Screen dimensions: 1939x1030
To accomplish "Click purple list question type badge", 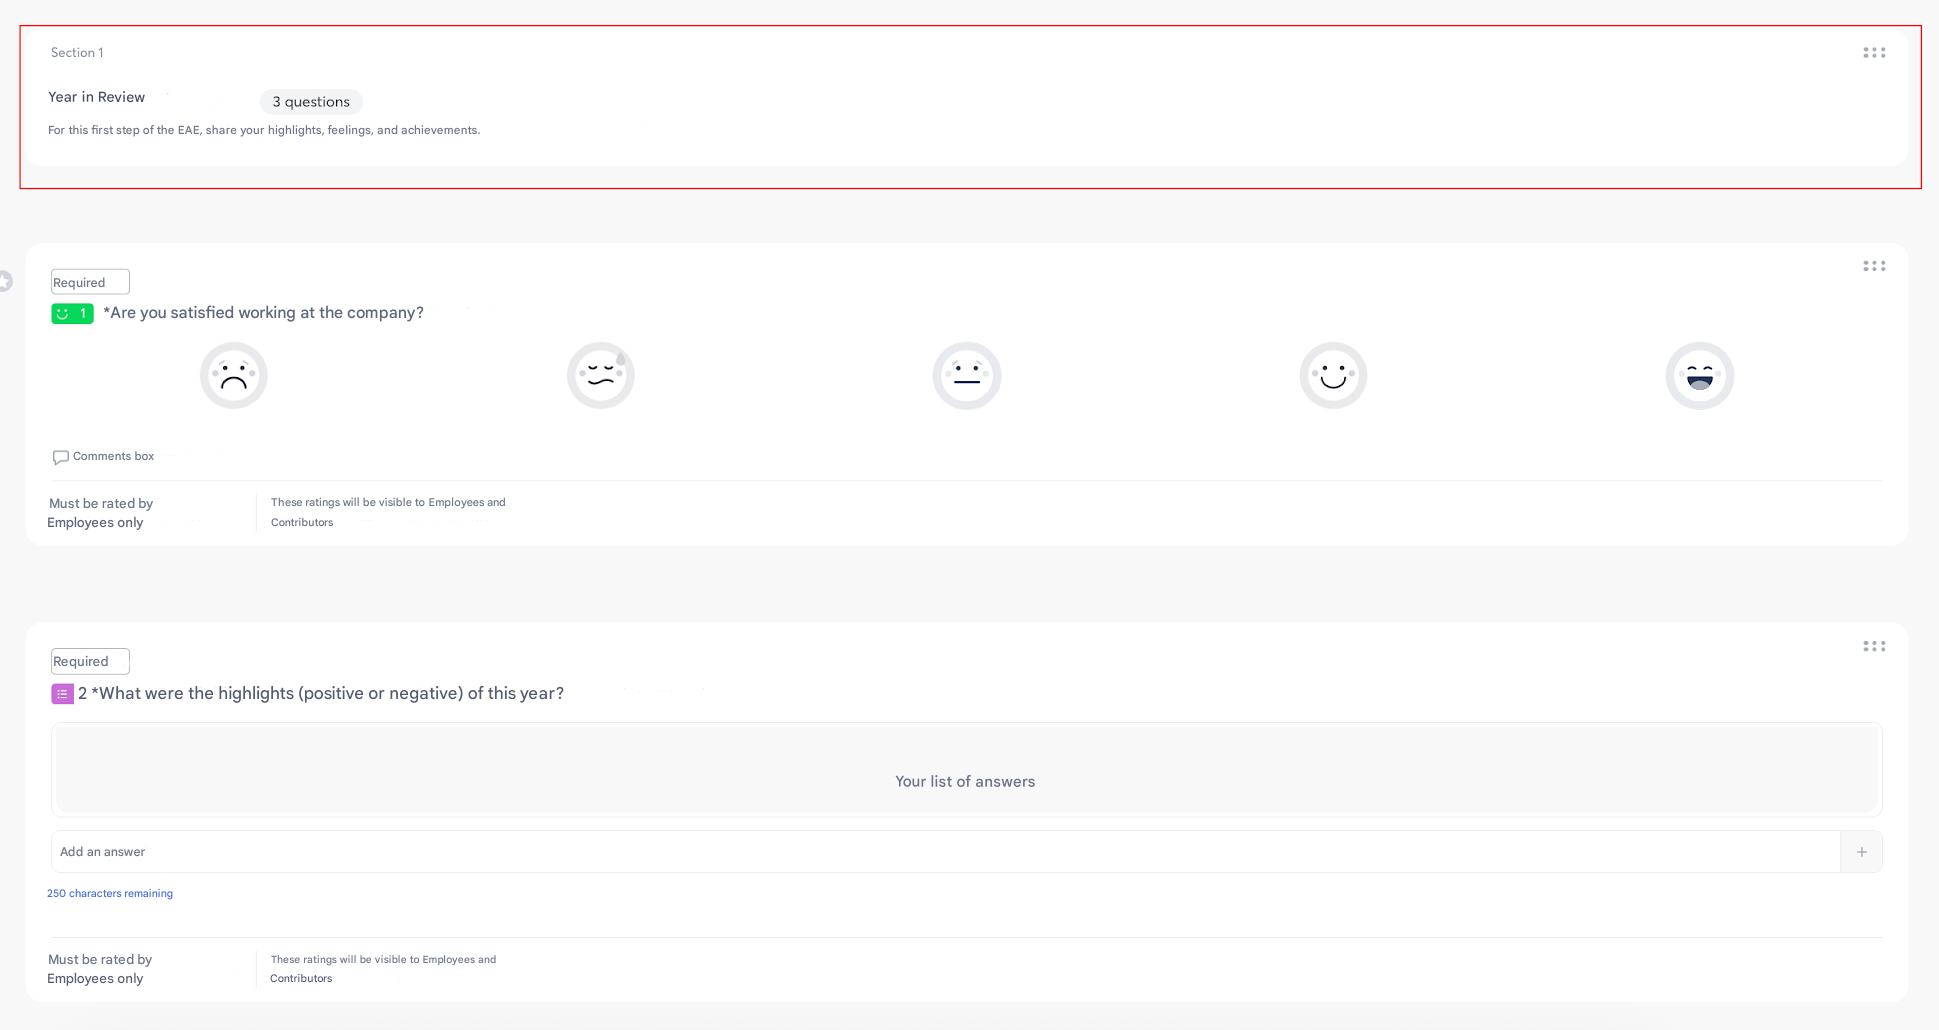I will click(62, 694).
